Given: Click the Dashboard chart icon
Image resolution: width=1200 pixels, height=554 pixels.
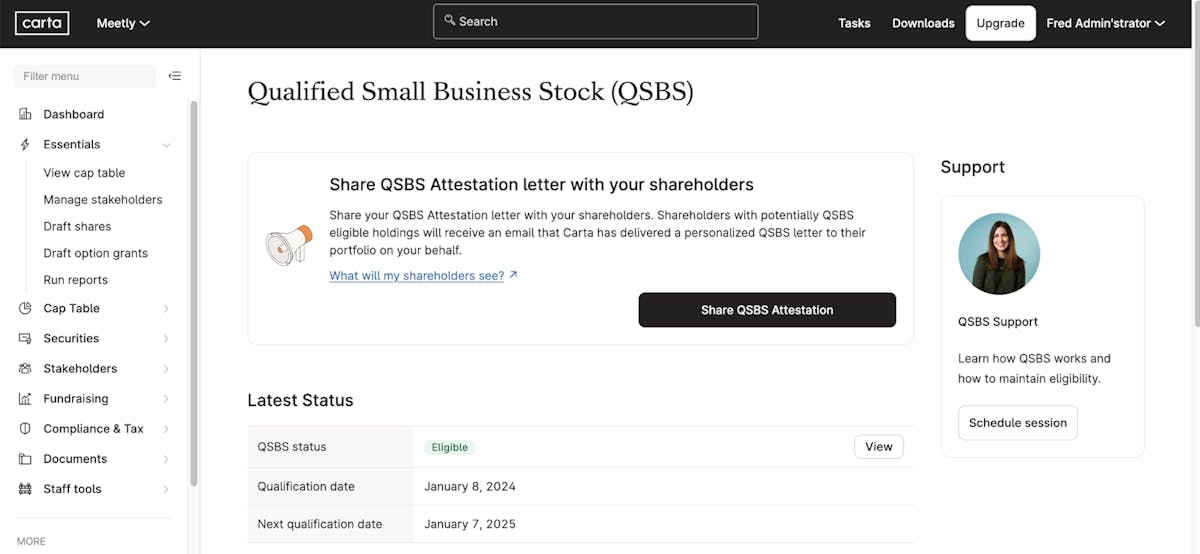Looking at the screenshot, I should coord(25,114).
